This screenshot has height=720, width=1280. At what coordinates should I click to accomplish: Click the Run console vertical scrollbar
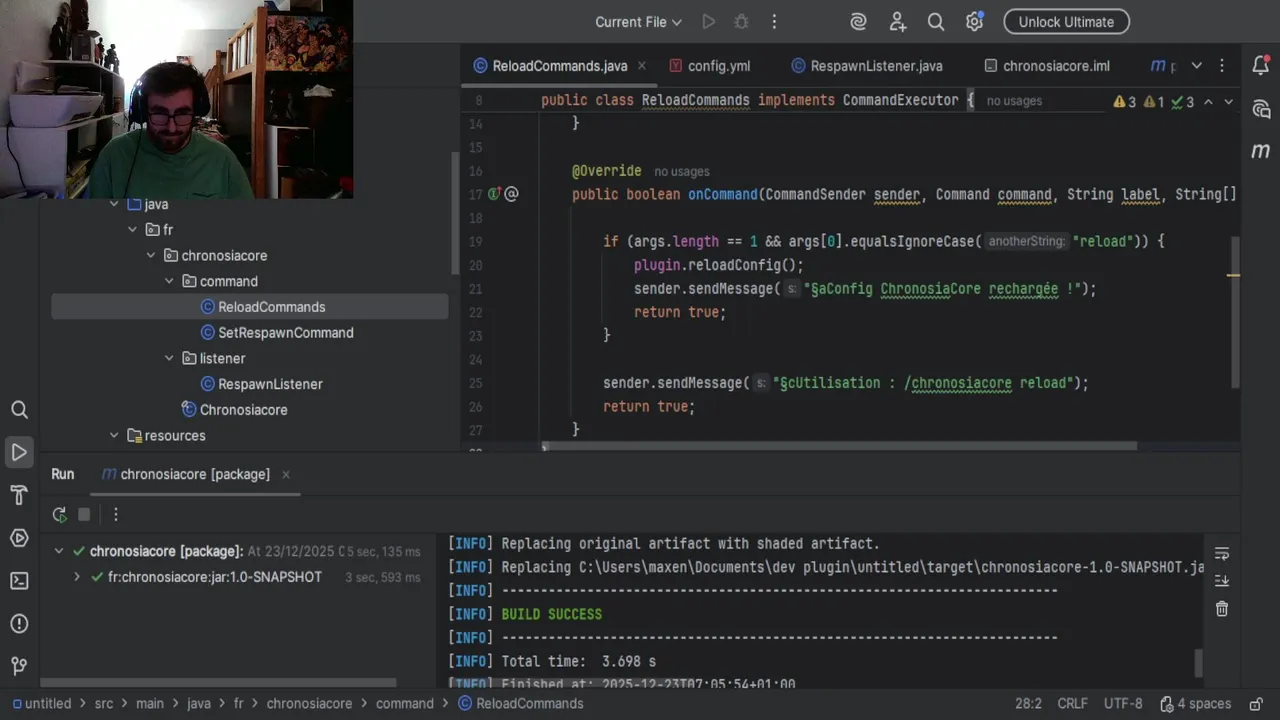tap(1198, 662)
